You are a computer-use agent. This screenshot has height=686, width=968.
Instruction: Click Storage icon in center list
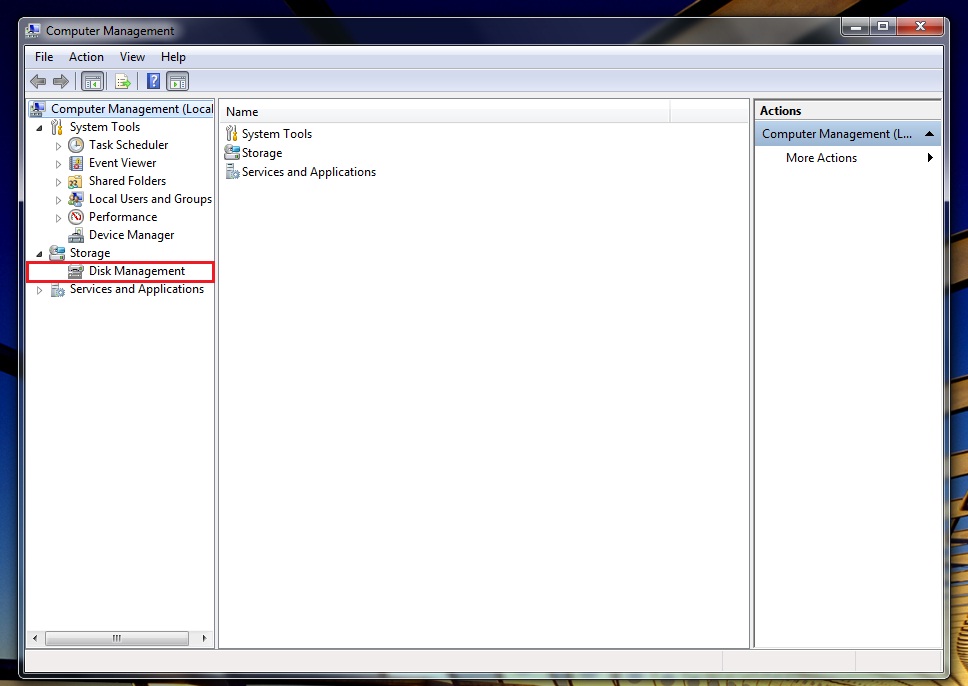pos(232,152)
